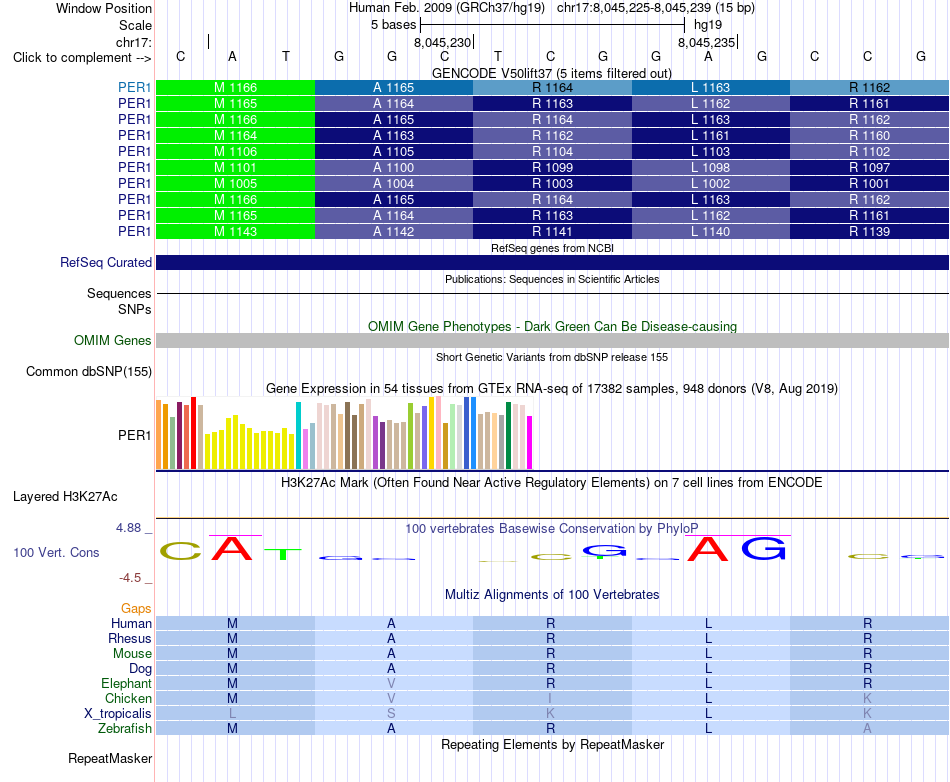Click the Elephant species label

[x=126, y=683]
